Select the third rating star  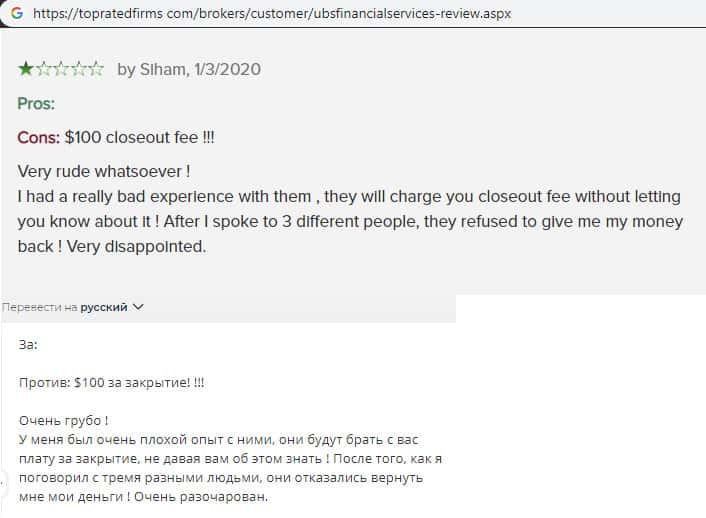[61, 69]
